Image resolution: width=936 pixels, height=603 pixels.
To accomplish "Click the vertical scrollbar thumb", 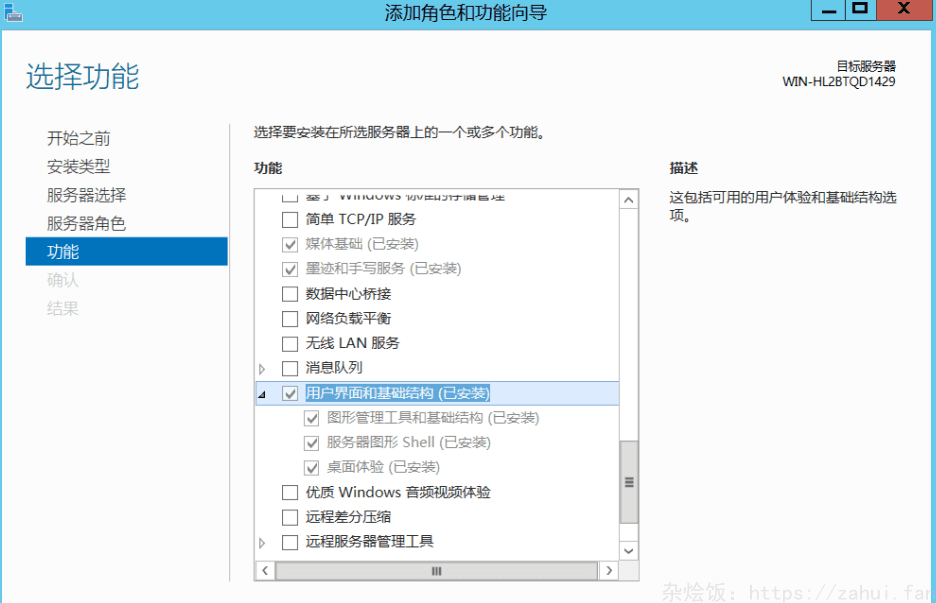I will tap(629, 482).
